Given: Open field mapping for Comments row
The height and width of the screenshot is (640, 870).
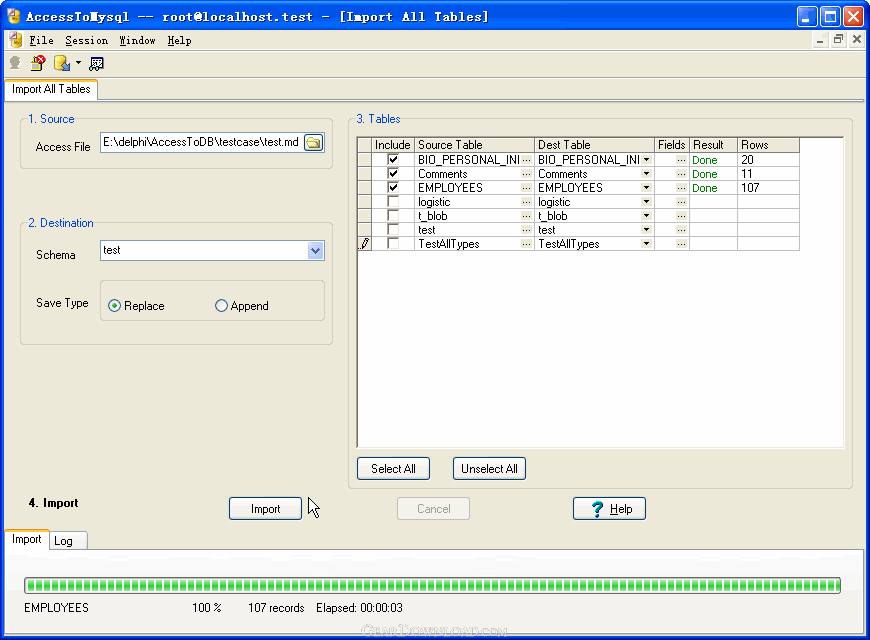Looking at the screenshot, I should (681, 174).
